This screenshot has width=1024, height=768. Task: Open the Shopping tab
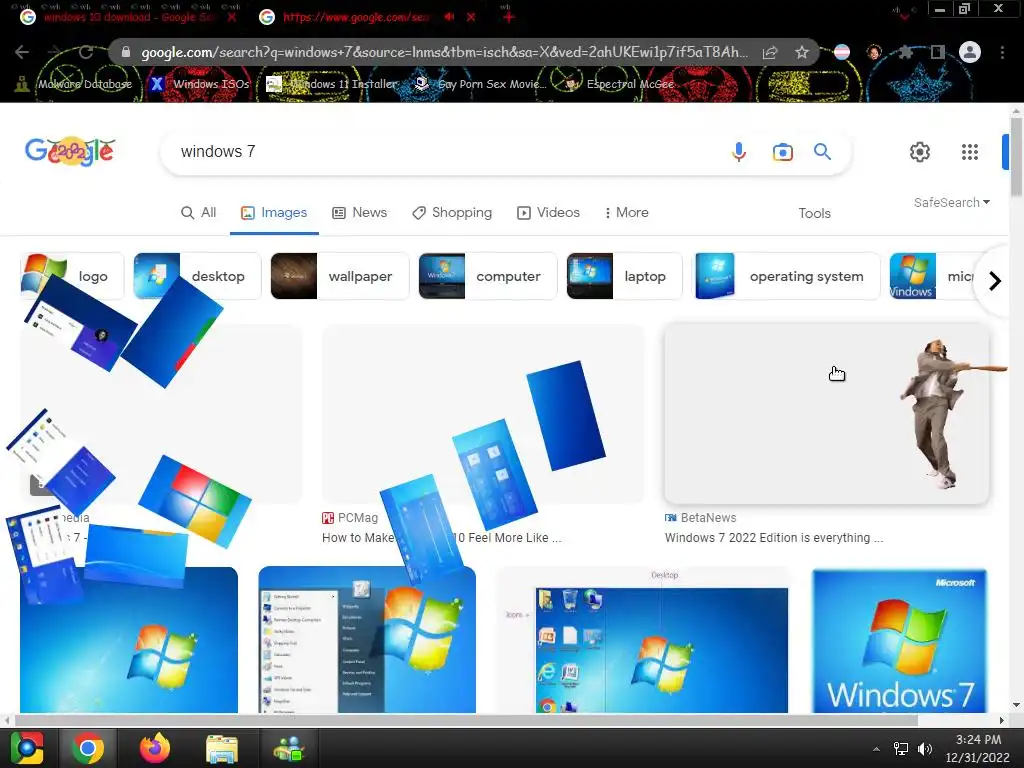(452, 213)
